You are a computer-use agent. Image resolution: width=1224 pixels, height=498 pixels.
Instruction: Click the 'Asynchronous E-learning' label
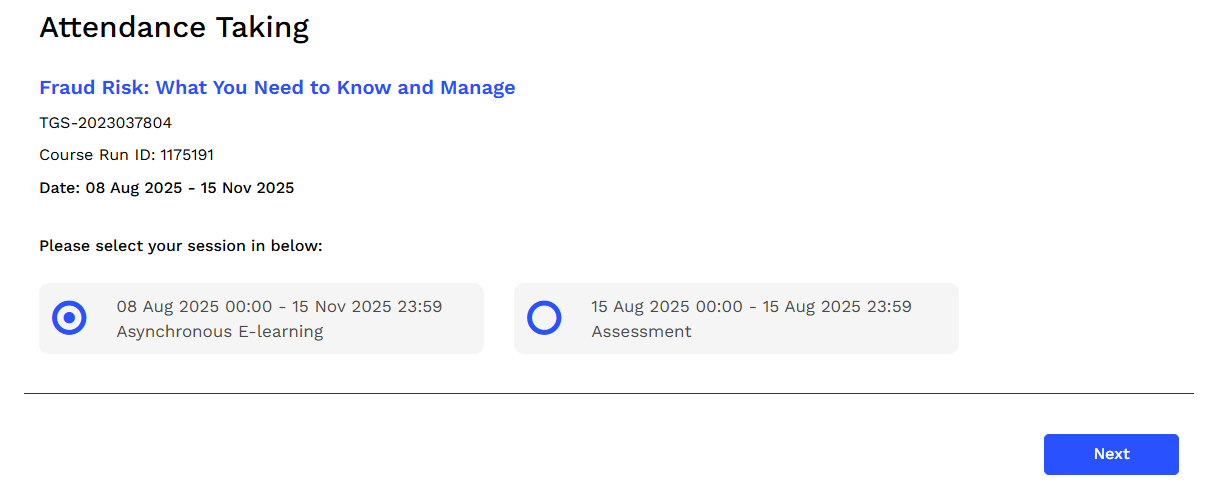[220, 331]
